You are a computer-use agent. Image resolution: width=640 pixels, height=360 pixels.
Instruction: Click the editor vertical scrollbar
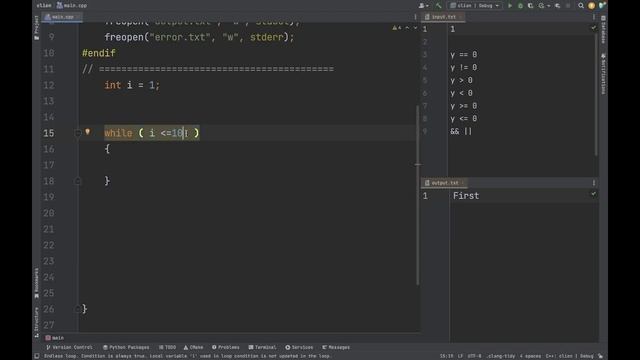[418, 195]
